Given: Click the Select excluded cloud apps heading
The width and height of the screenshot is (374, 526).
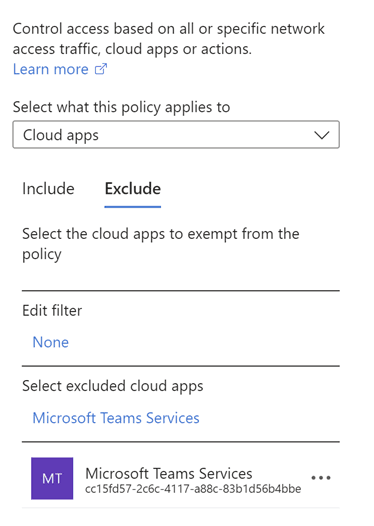Looking at the screenshot, I should [x=113, y=386].
